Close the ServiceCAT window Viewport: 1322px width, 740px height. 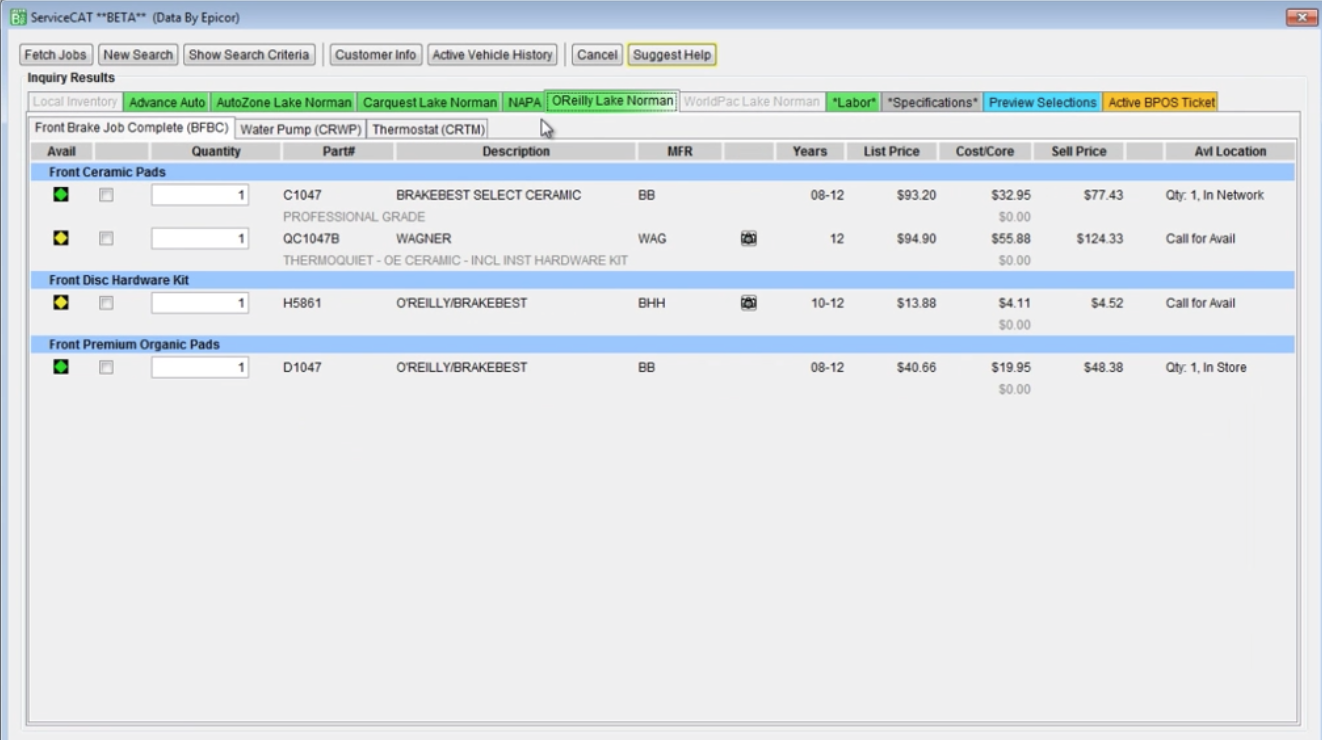pyautogui.click(x=1300, y=17)
